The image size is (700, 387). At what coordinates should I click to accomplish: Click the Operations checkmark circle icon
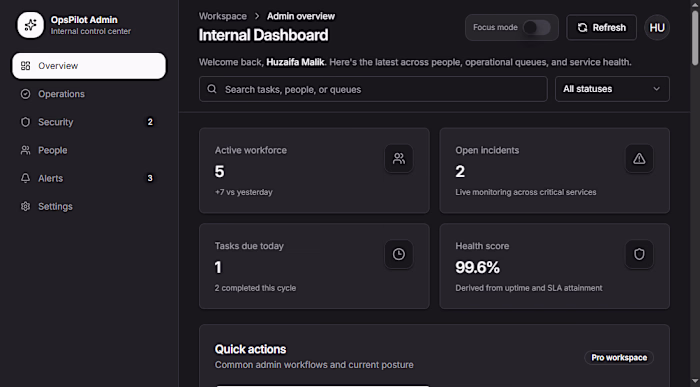tap(25, 94)
